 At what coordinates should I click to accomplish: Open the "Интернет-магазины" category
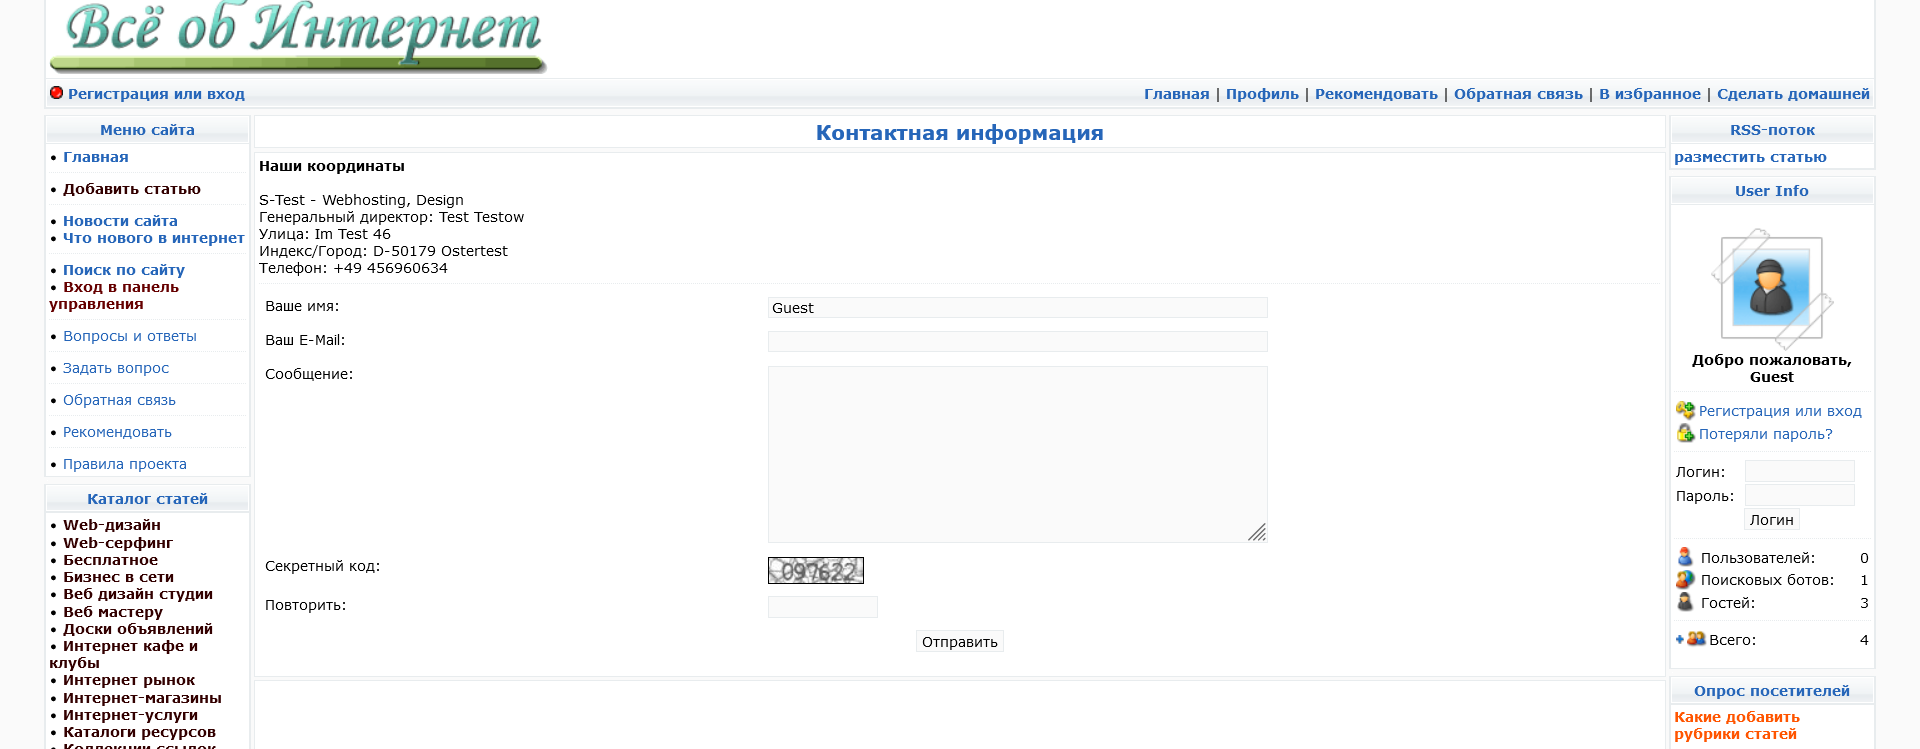tap(142, 698)
